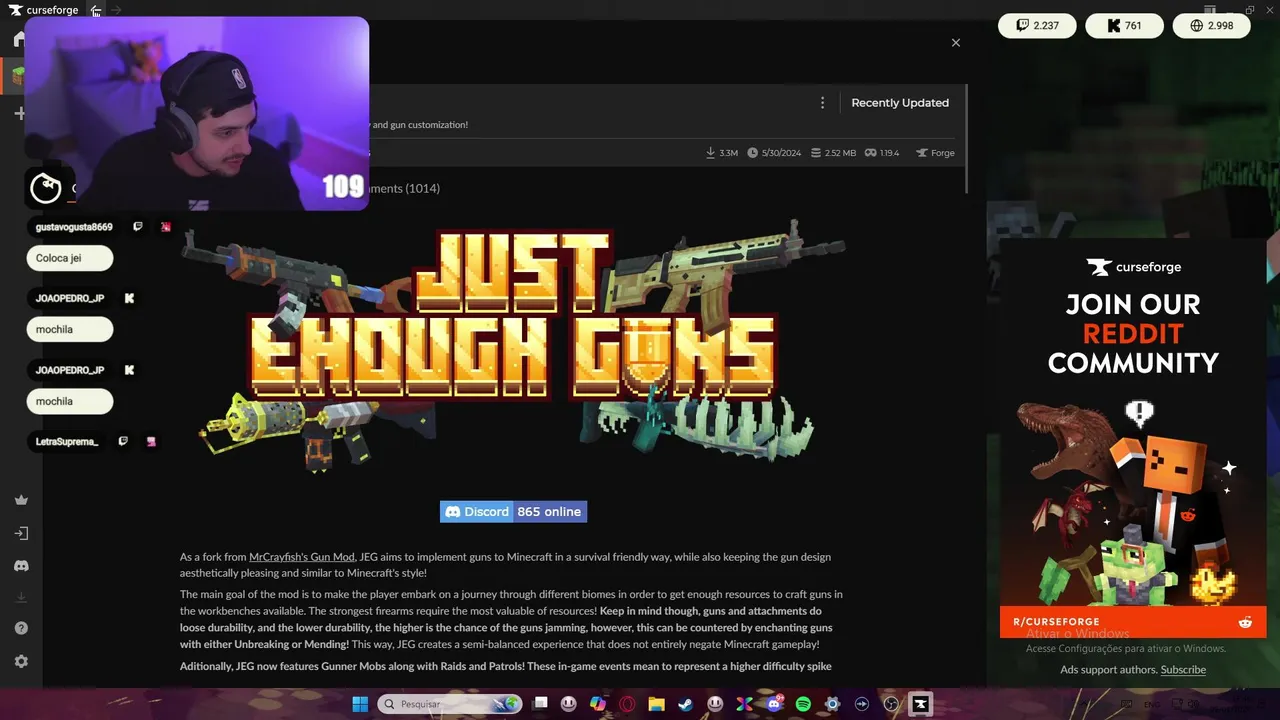
Task: Close the mod details panel
Action: tap(956, 43)
